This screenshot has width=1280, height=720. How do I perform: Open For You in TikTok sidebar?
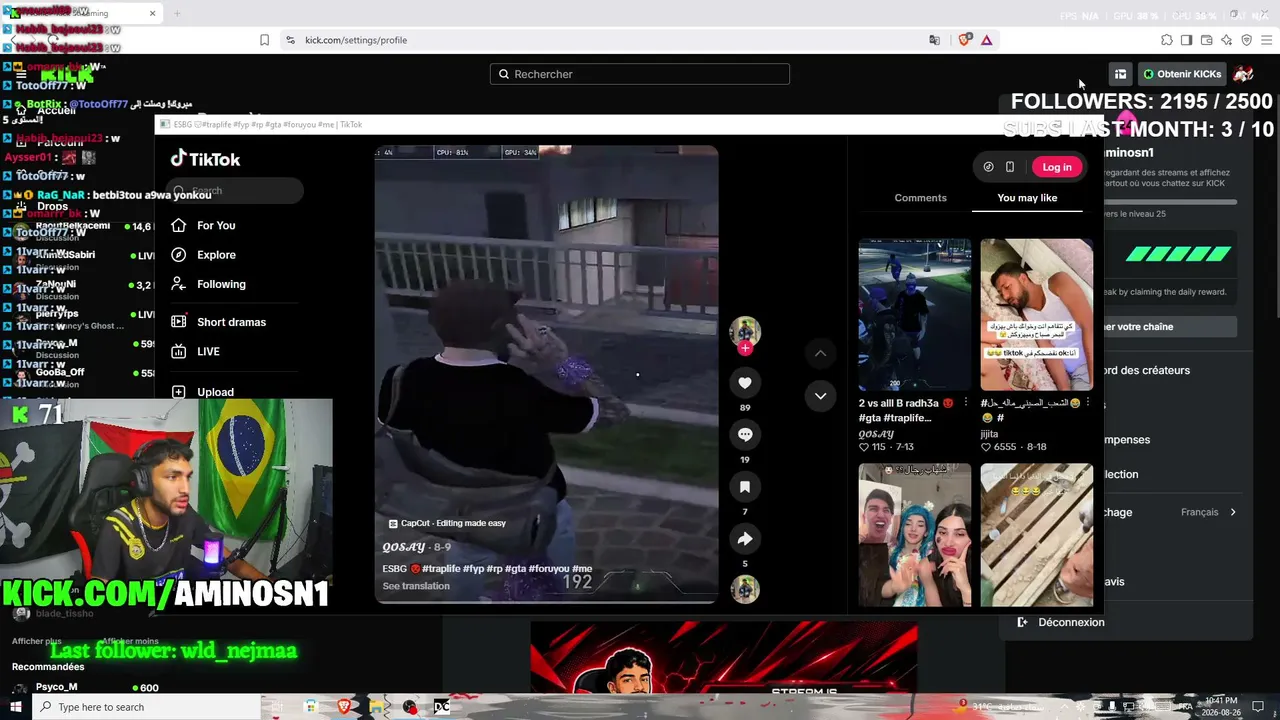click(x=204, y=226)
